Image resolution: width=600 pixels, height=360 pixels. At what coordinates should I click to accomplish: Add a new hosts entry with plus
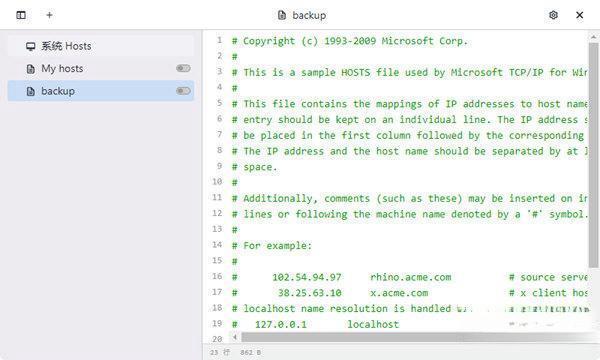pos(49,15)
